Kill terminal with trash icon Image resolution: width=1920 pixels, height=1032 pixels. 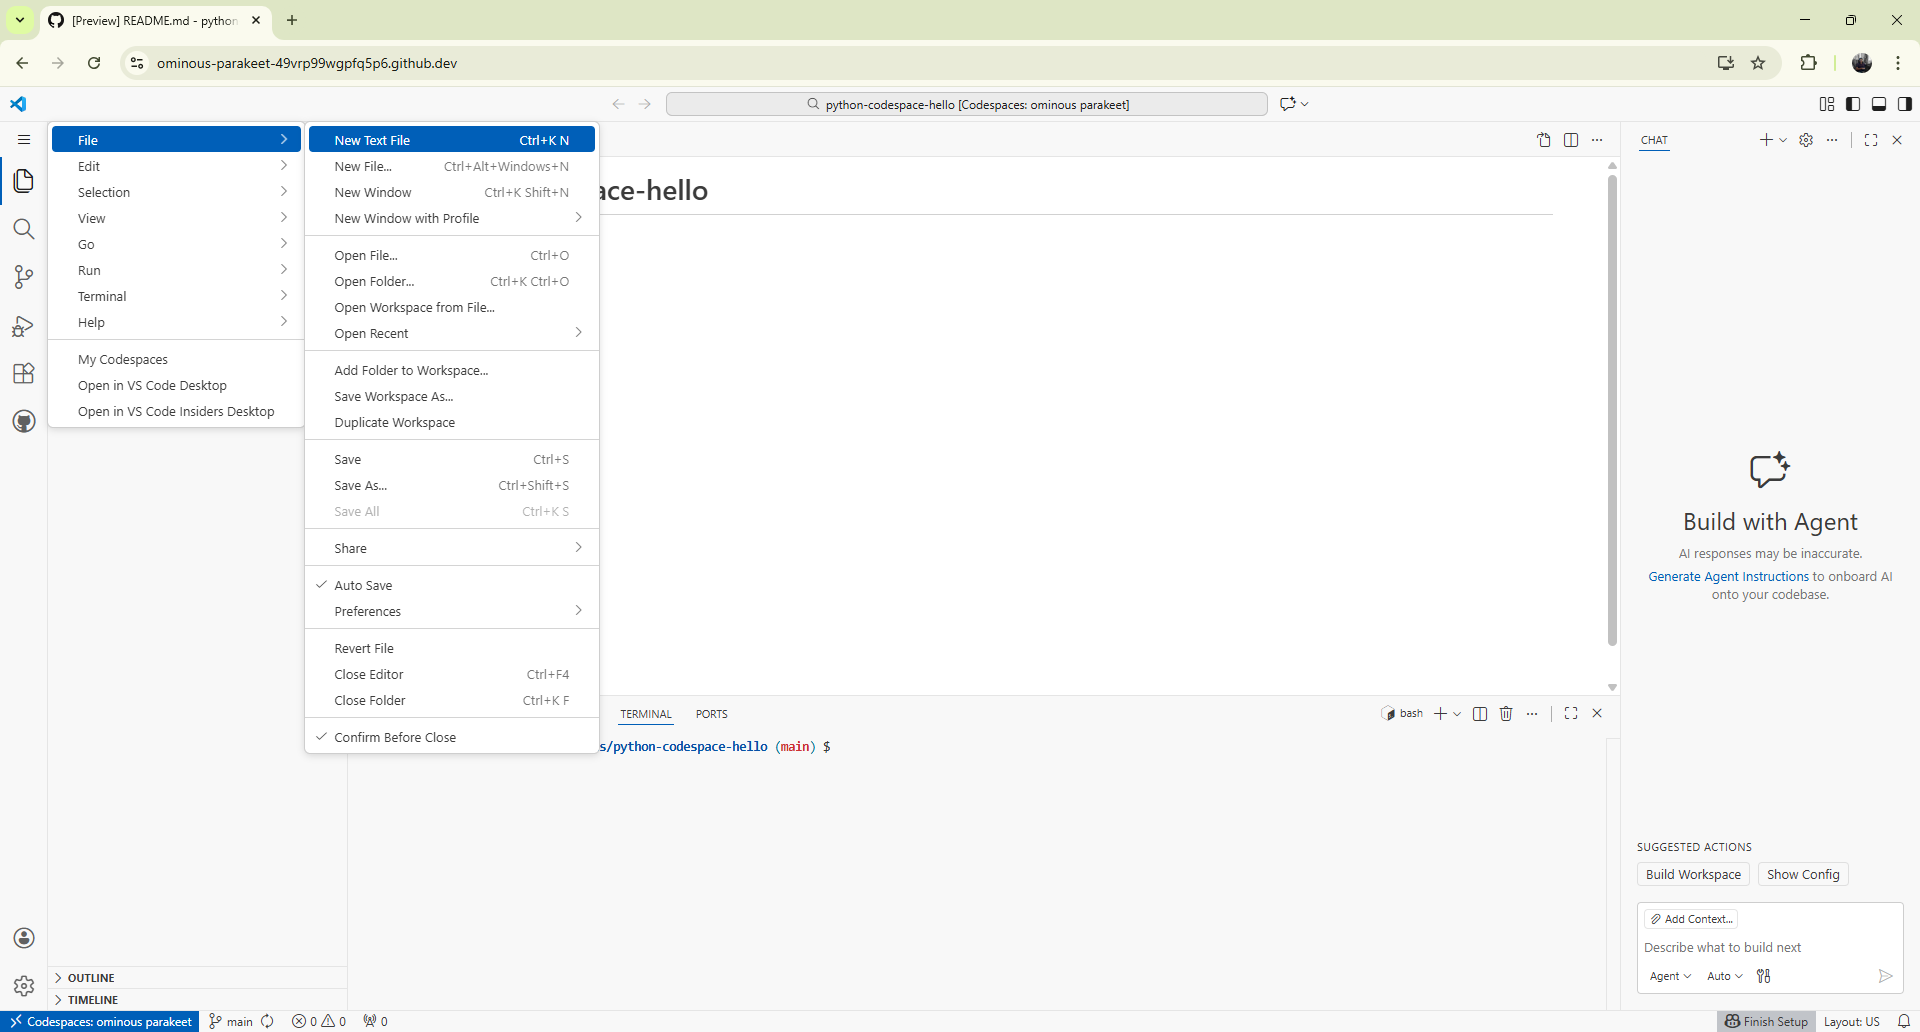pyautogui.click(x=1506, y=714)
